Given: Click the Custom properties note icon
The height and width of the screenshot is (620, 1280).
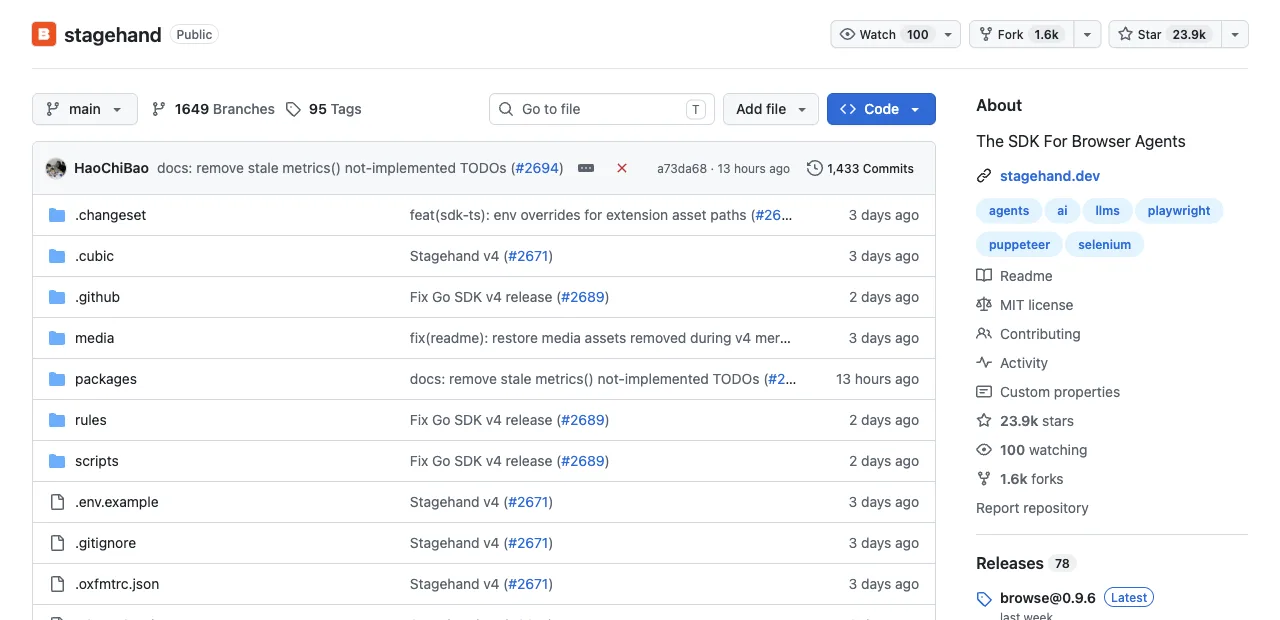Looking at the screenshot, I should tap(984, 392).
